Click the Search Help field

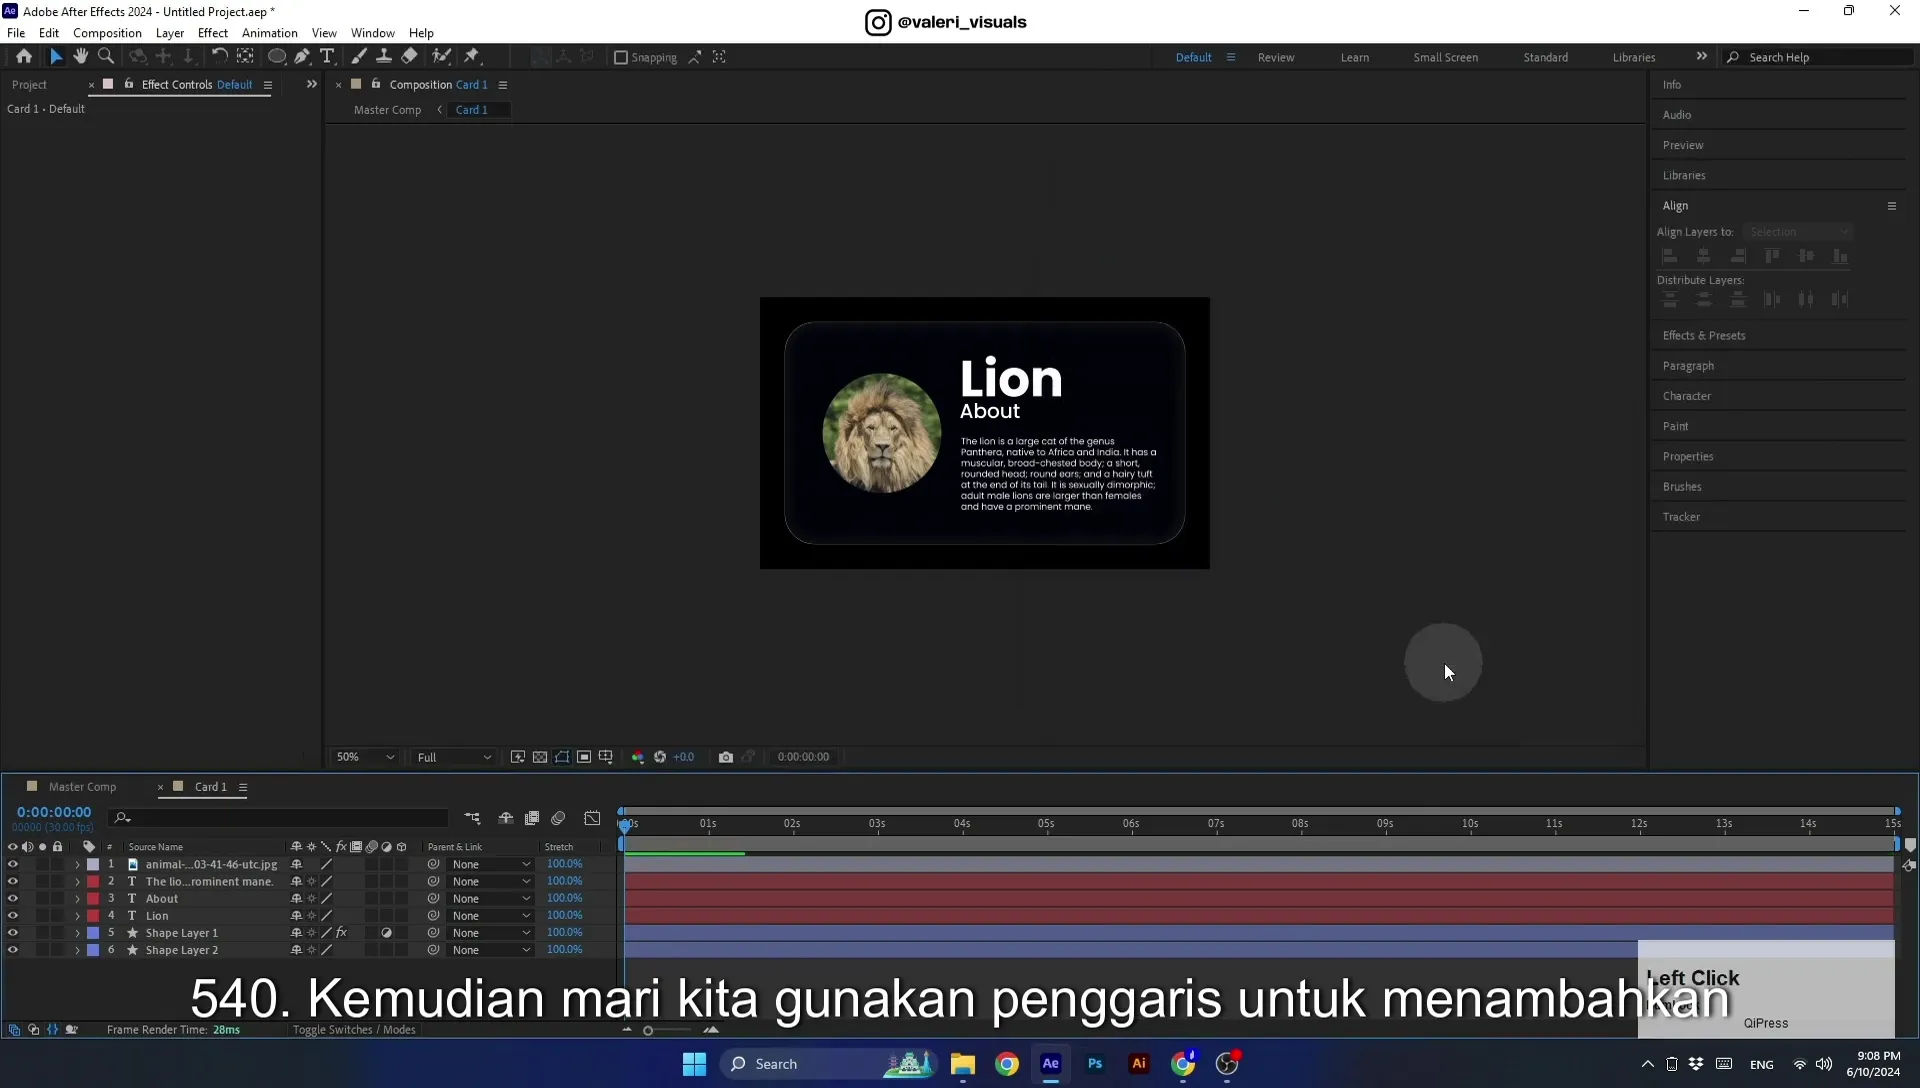(x=1818, y=57)
